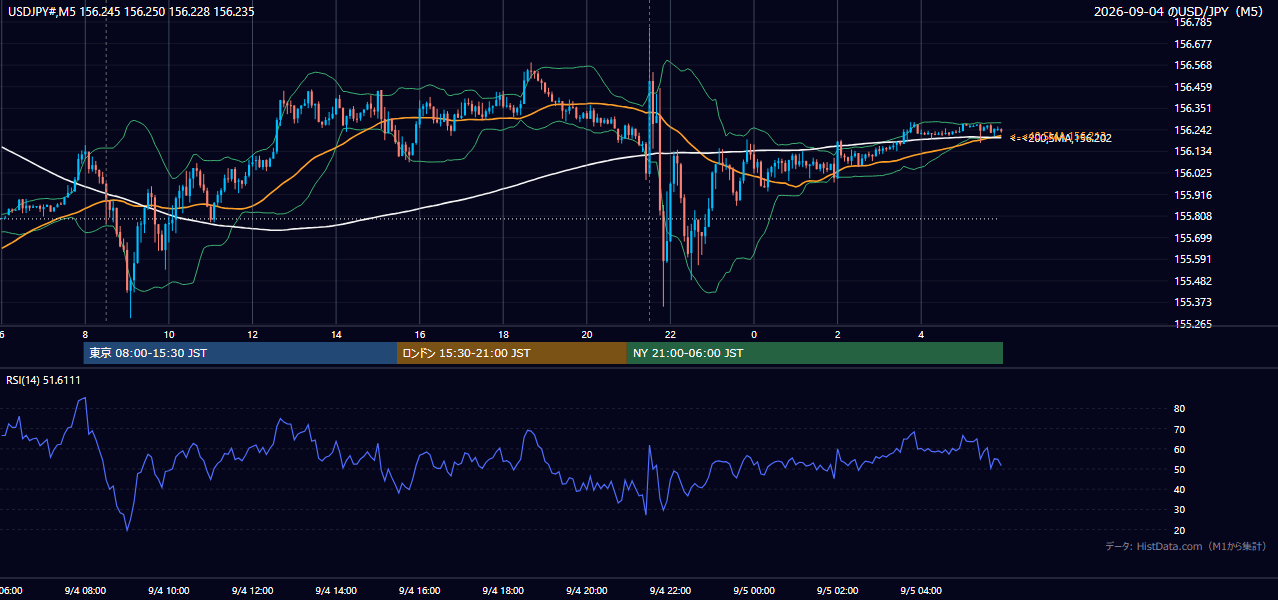The height and width of the screenshot is (600, 1278).
Task: Click the データ: HistData.com source credit
Action: click(1185, 546)
